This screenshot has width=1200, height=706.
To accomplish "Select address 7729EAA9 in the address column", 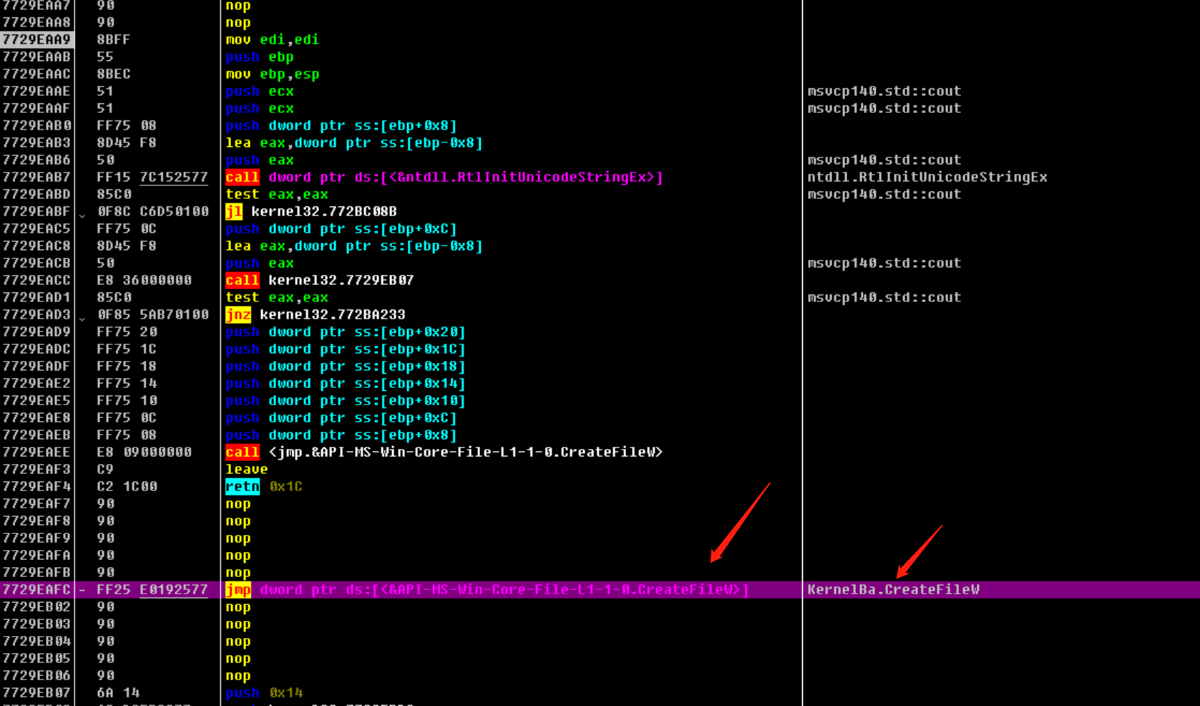I will pos(36,40).
